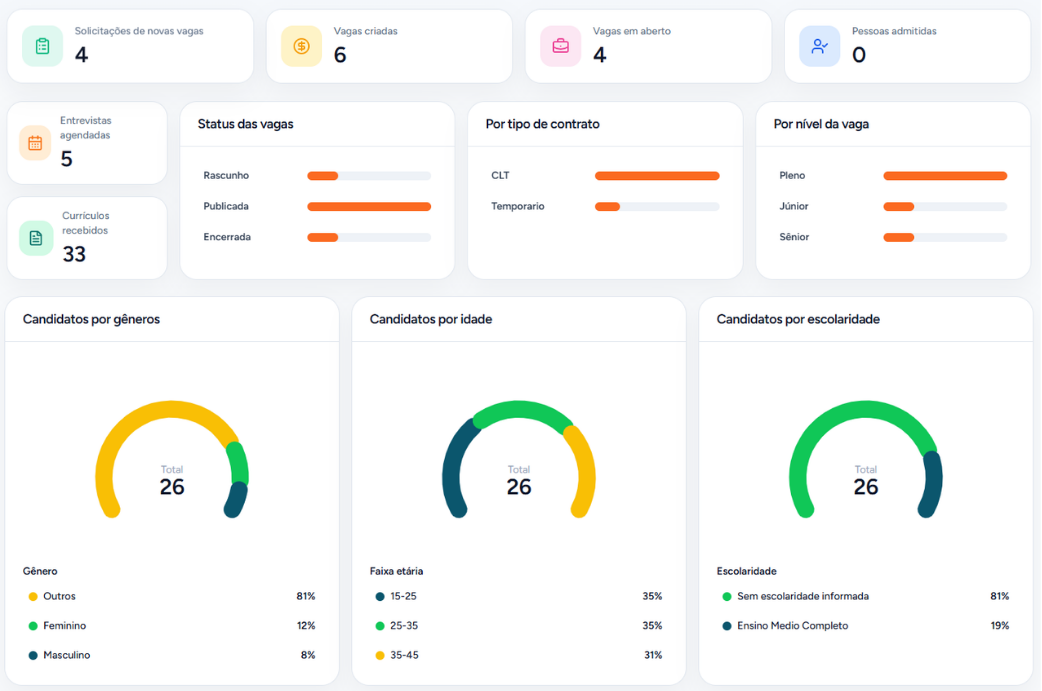The width and height of the screenshot is (1042, 691).
Task: Click the green 25-35 legend dot
Action: pyautogui.click(x=378, y=625)
